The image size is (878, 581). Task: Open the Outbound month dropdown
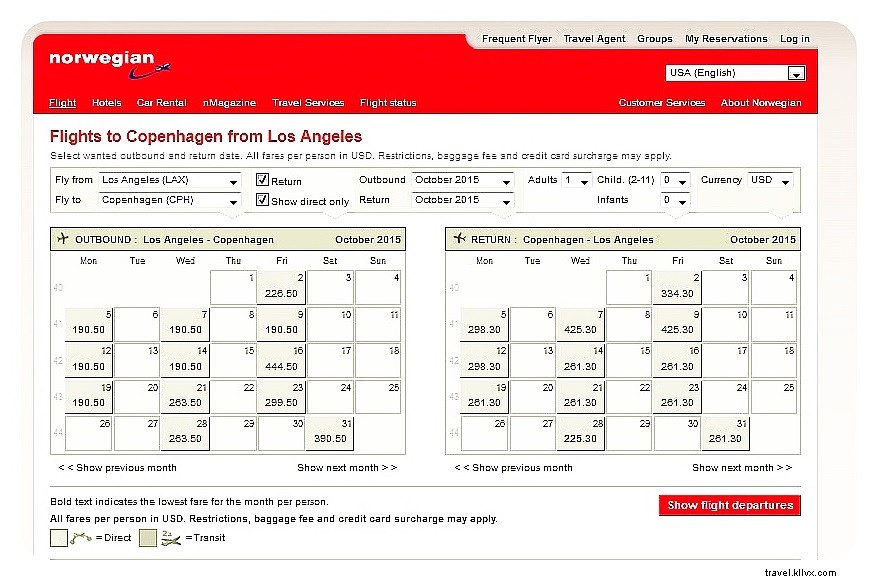[x=463, y=180]
